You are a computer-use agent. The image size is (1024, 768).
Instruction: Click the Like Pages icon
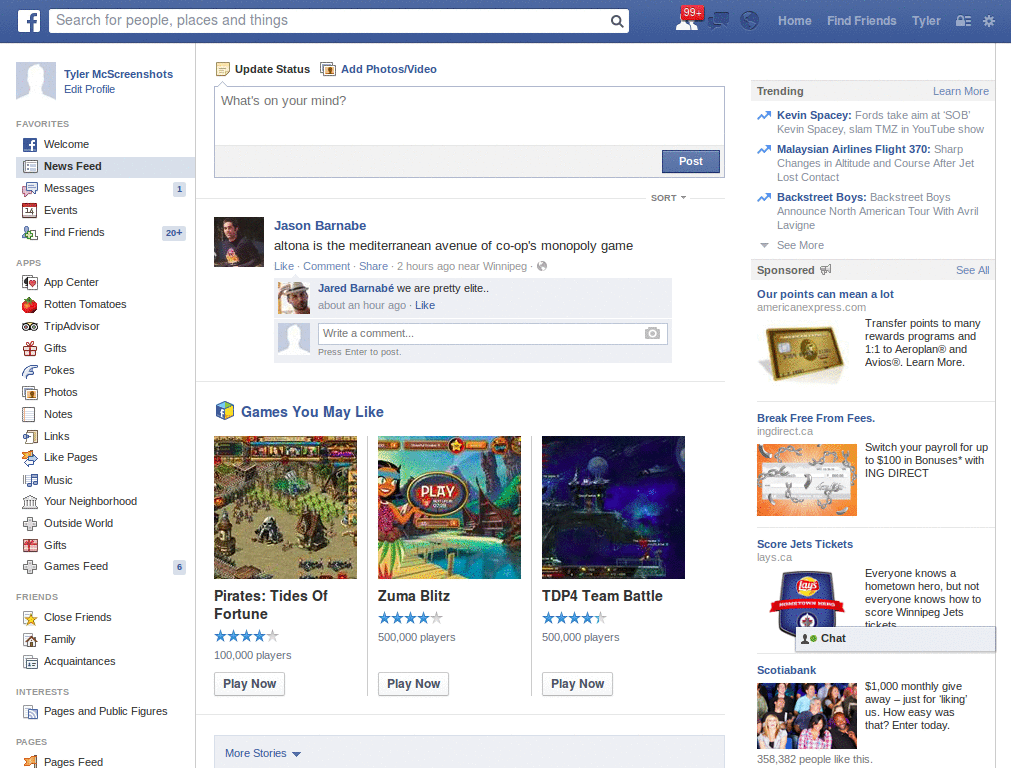click(30, 458)
